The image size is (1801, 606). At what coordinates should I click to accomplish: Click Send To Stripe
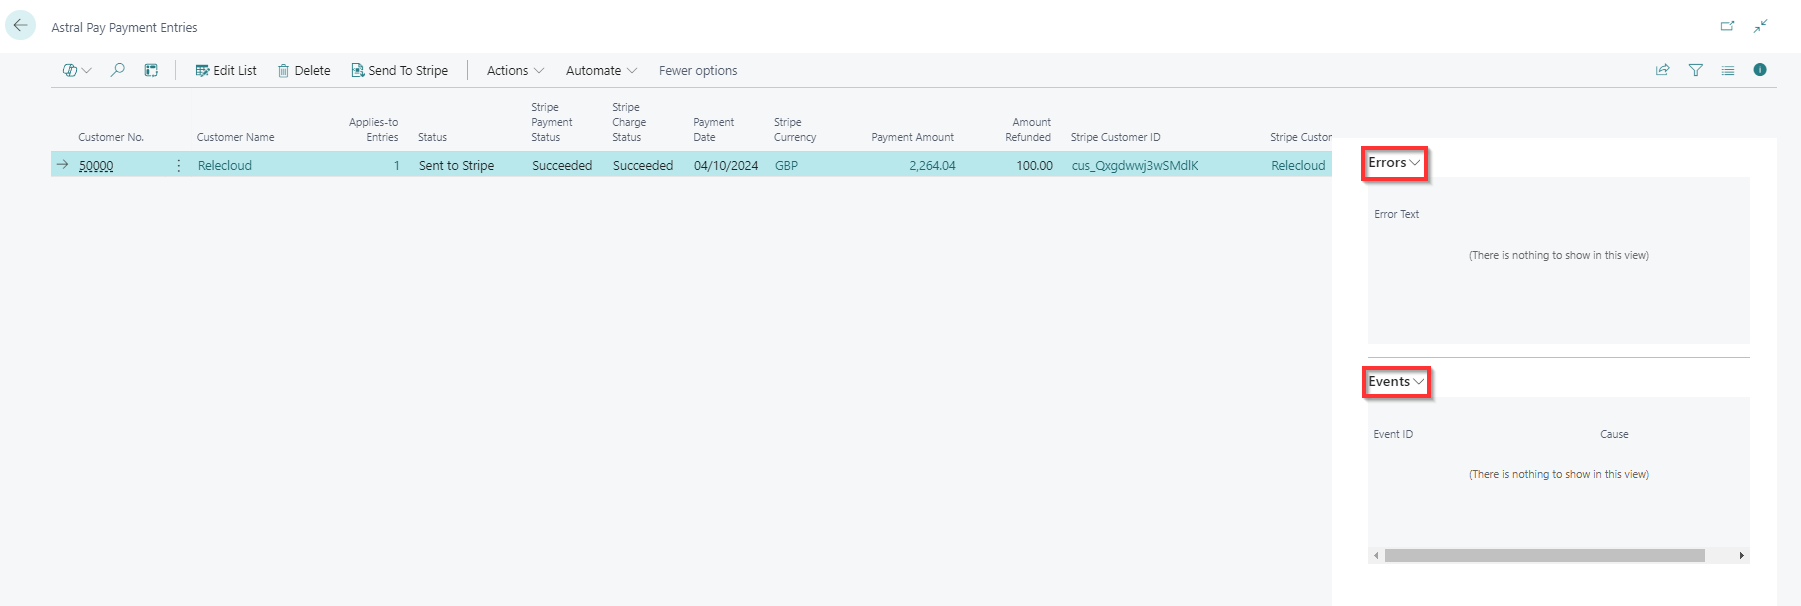(x=399, y=70)
